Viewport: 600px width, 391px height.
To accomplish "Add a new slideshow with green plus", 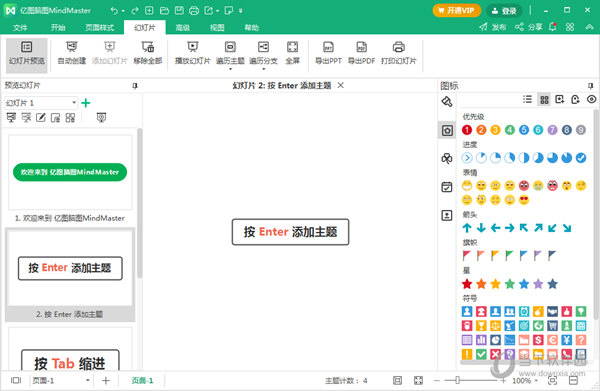I will pos(86,103).
